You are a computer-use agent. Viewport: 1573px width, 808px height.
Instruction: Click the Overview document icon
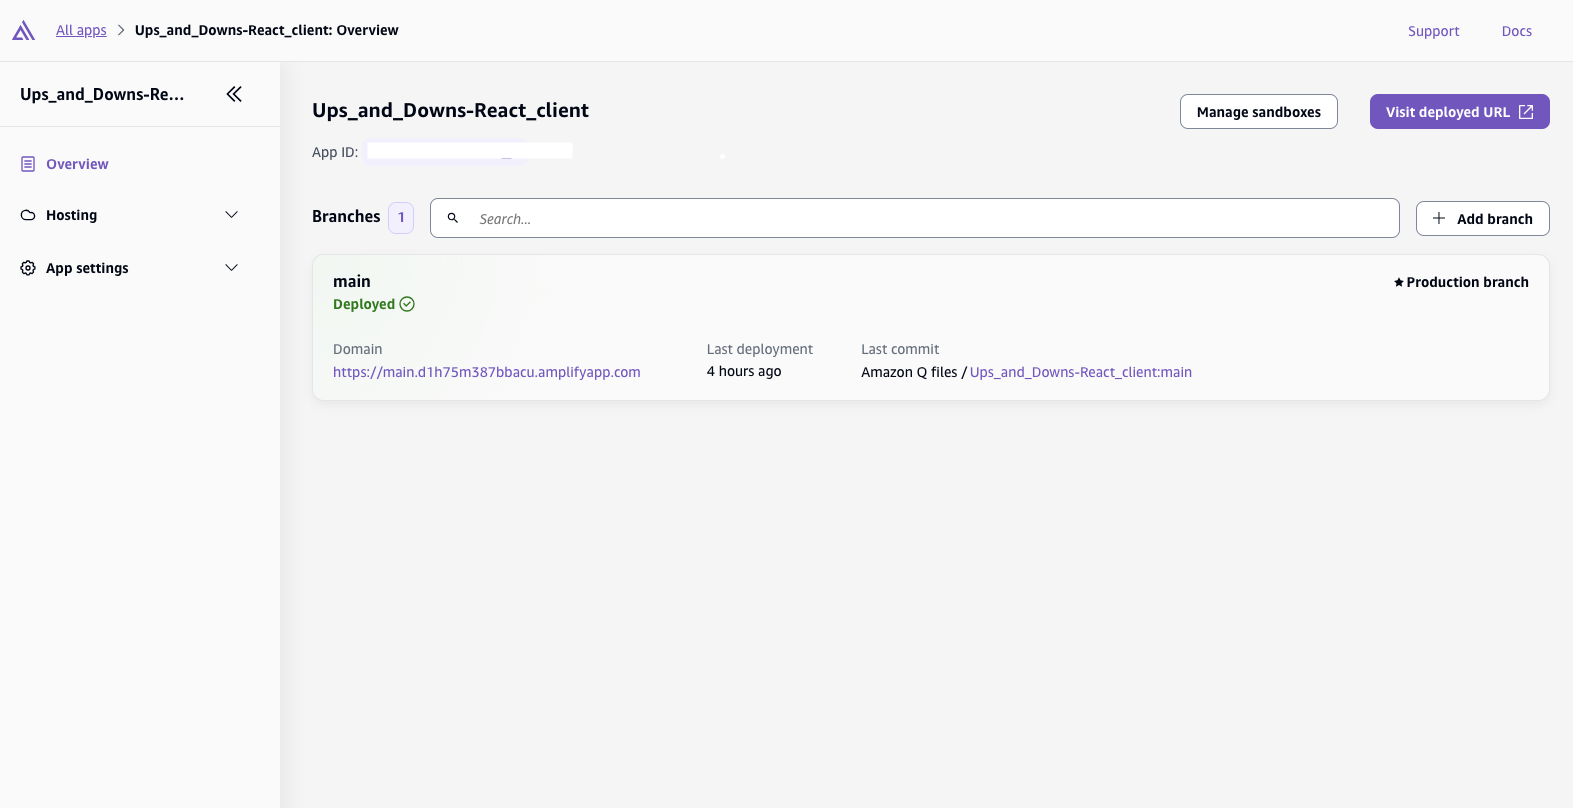[x=28, y=164]
